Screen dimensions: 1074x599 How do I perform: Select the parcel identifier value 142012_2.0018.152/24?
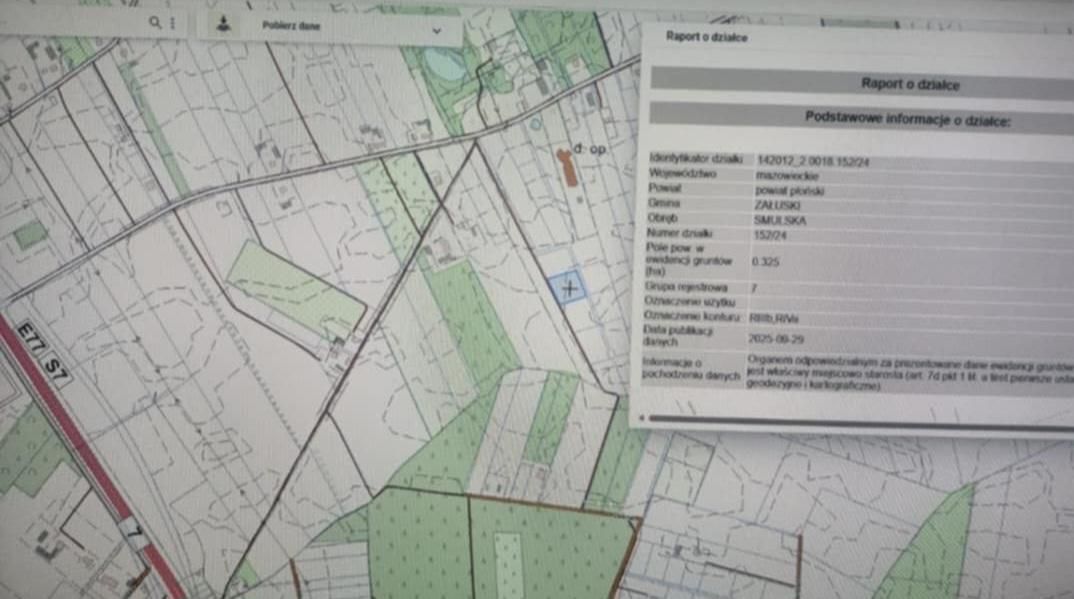[x=813, y=162]
